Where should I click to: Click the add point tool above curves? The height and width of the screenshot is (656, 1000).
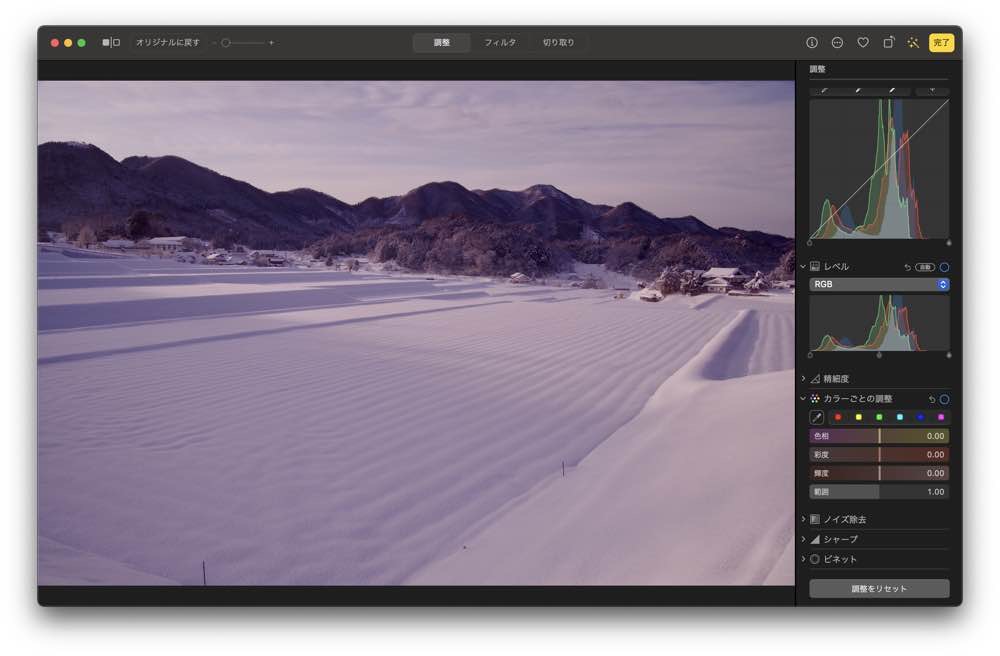click(932, 91)
